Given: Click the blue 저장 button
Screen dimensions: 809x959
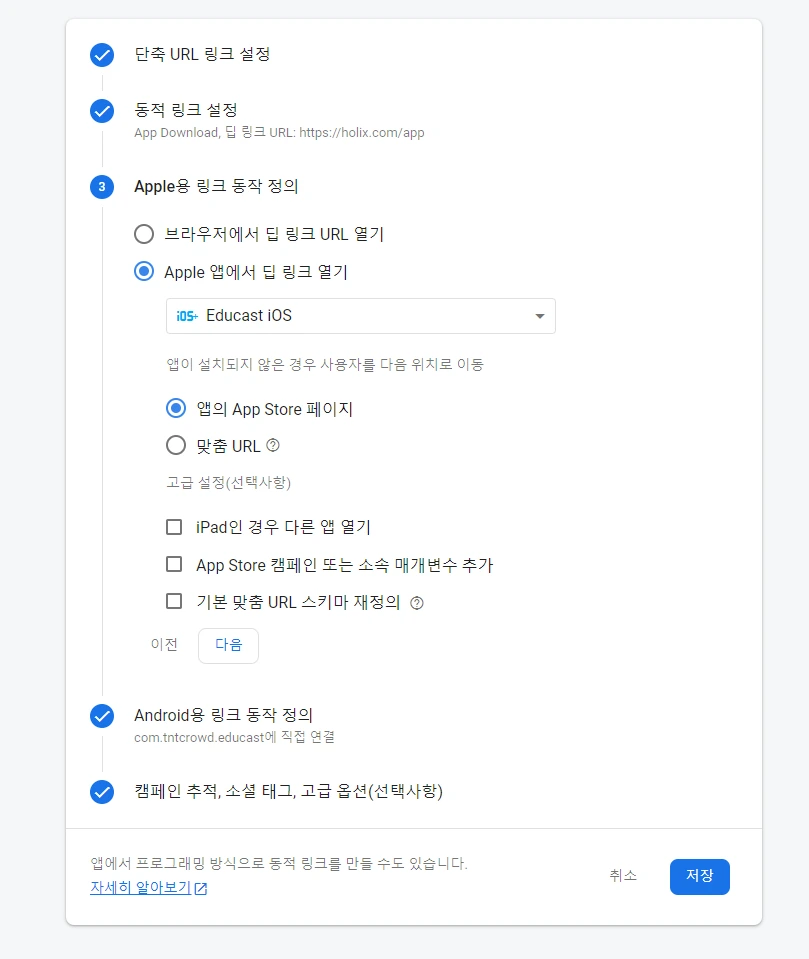Looking at the screenshot, I should pyautogui.click(x=700, y=876).
